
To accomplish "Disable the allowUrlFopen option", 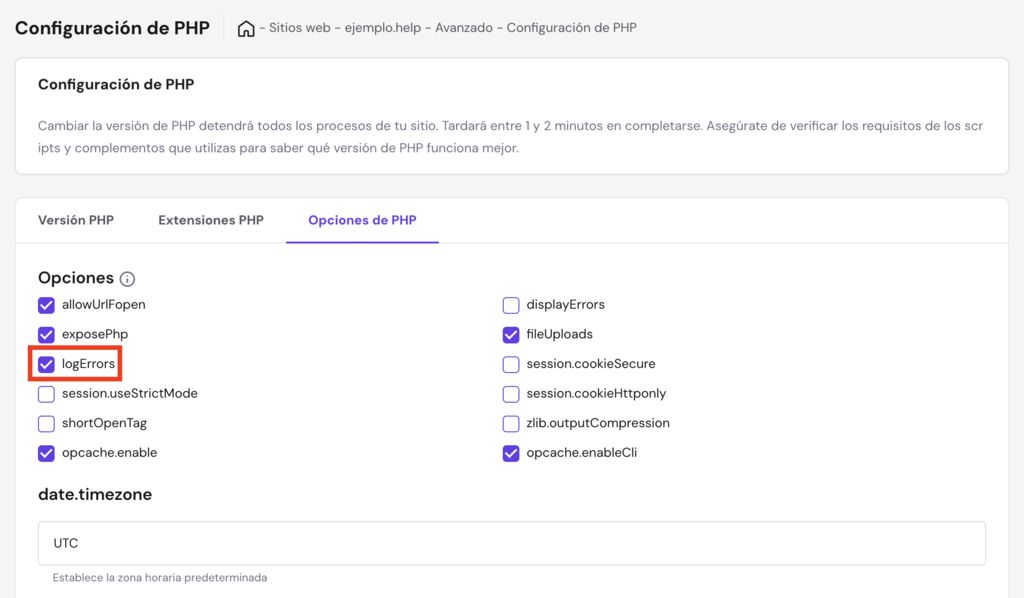I will point(45,305).
